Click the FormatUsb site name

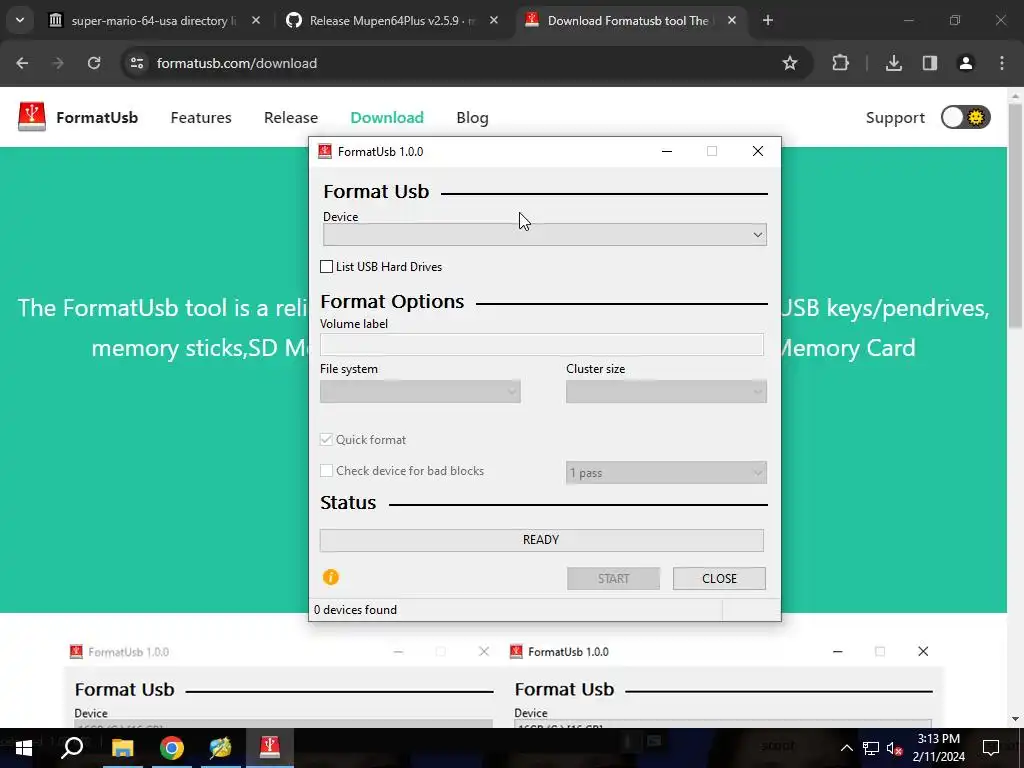tap(97, 118)
